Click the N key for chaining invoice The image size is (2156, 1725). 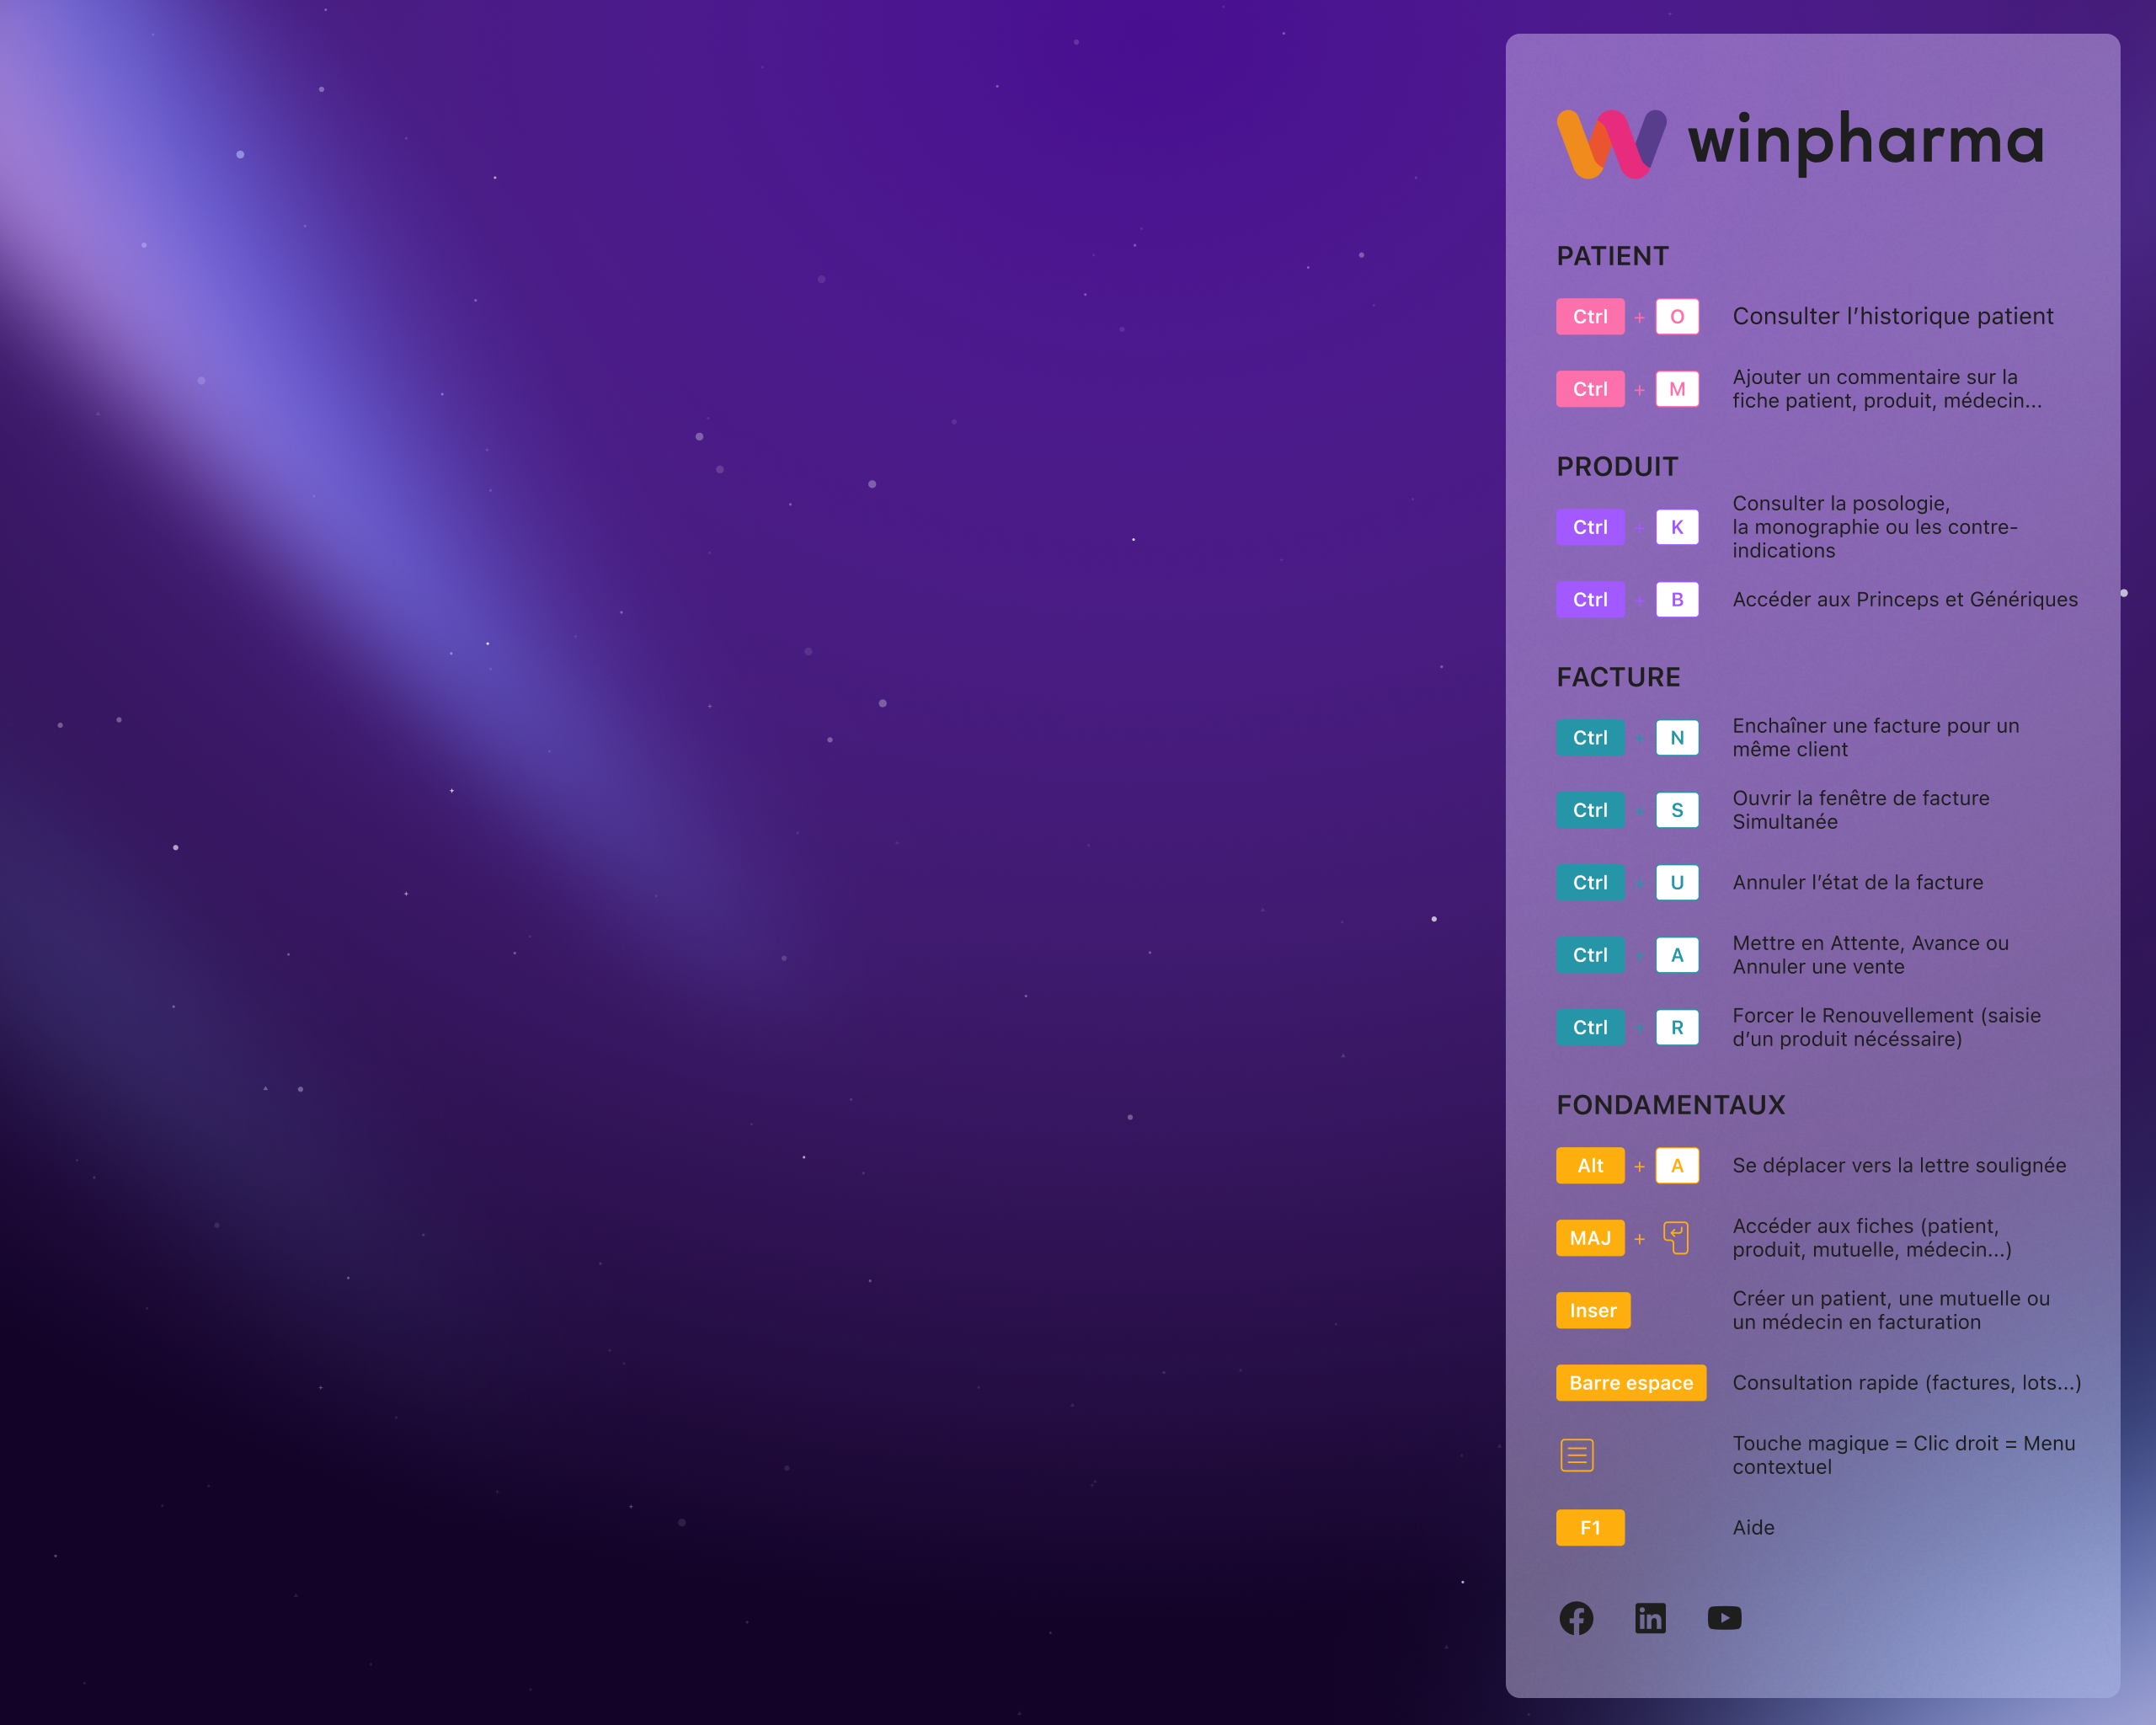click(1677, 738)
